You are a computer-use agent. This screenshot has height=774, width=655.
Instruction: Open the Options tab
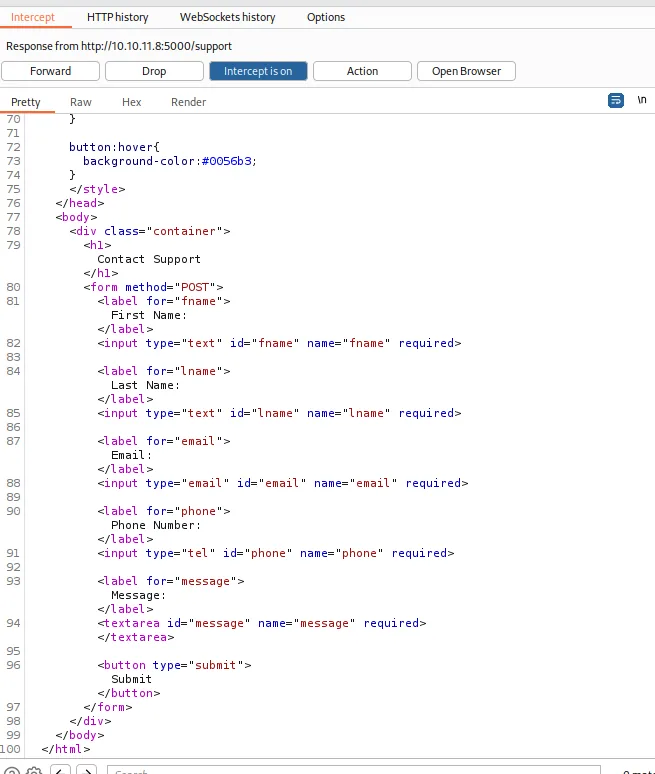[326, 17]
